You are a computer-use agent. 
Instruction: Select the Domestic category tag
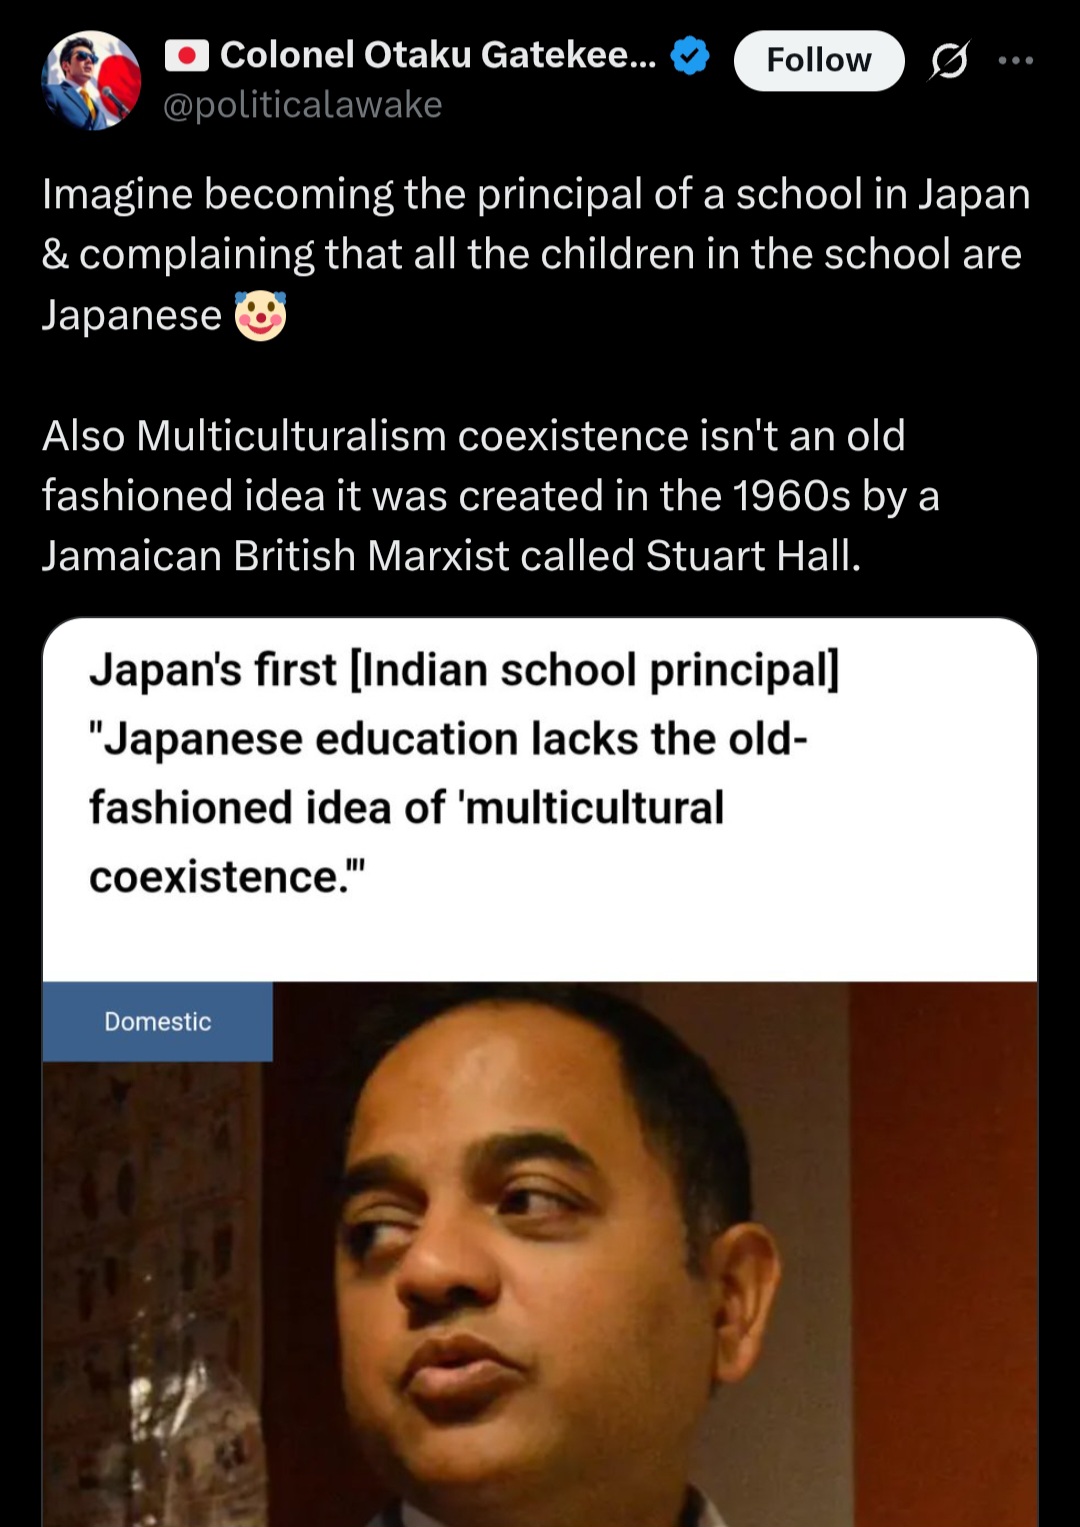coord(158,1021)
